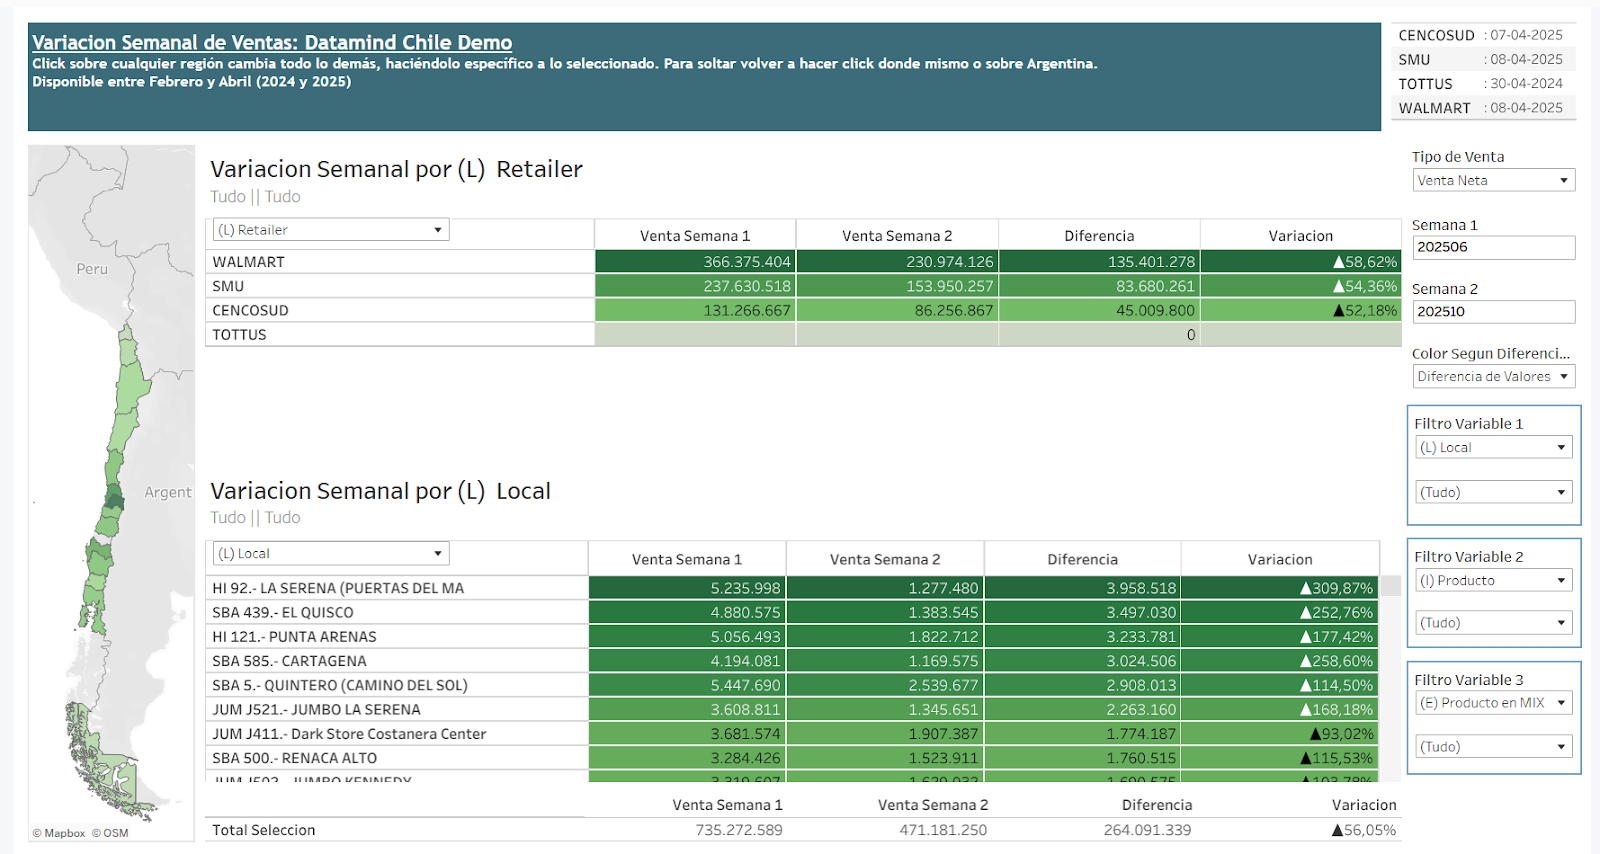
Task: Click the Semana 1 input field
Action: click(1493, 247)
